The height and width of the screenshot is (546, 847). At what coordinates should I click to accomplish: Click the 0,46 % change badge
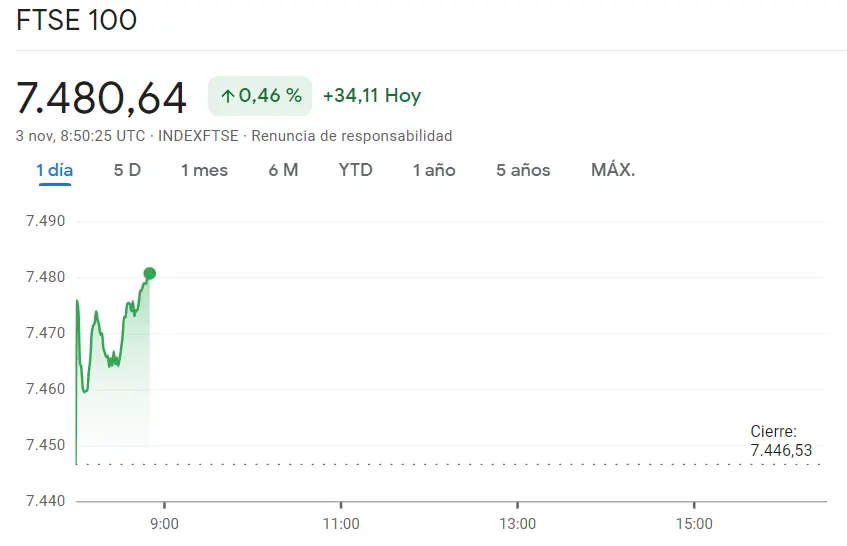[x=260, y=96]
